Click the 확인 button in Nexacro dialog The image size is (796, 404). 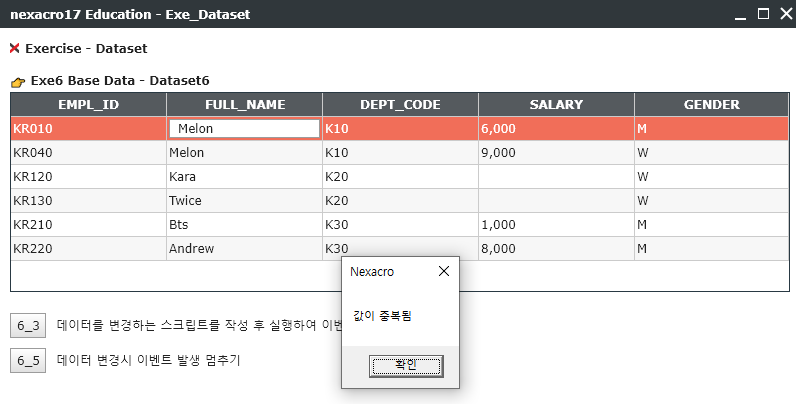[x=406, y=366]
